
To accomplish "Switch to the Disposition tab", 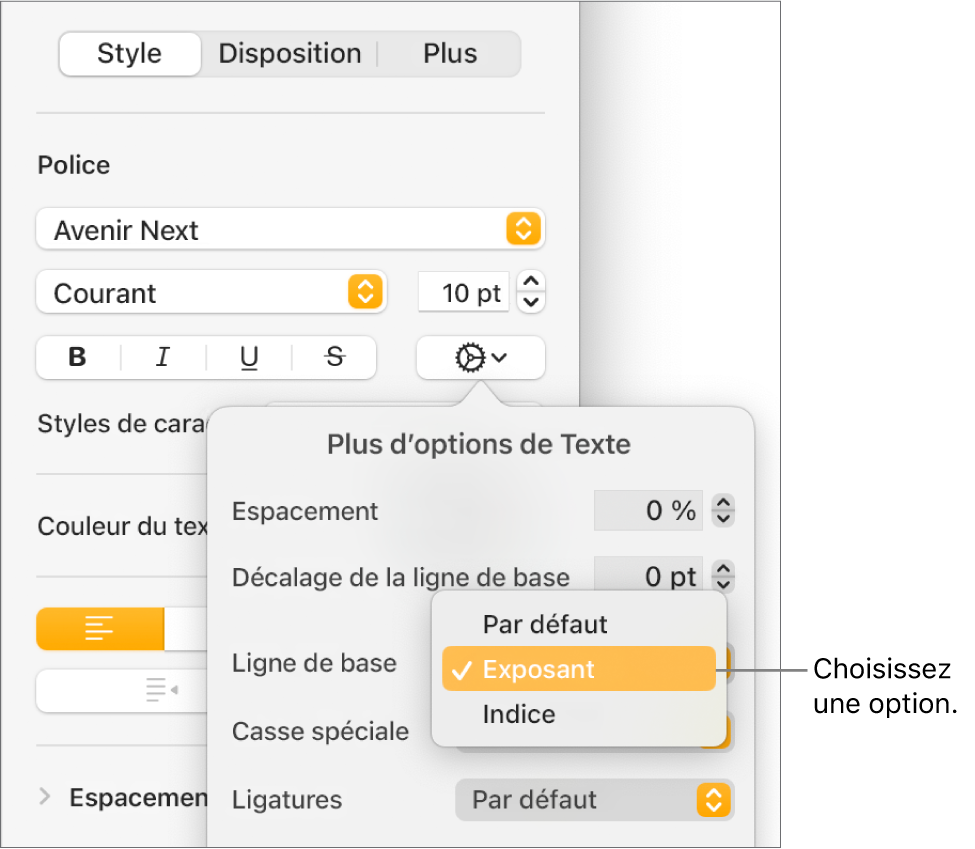I will [290, 54].
